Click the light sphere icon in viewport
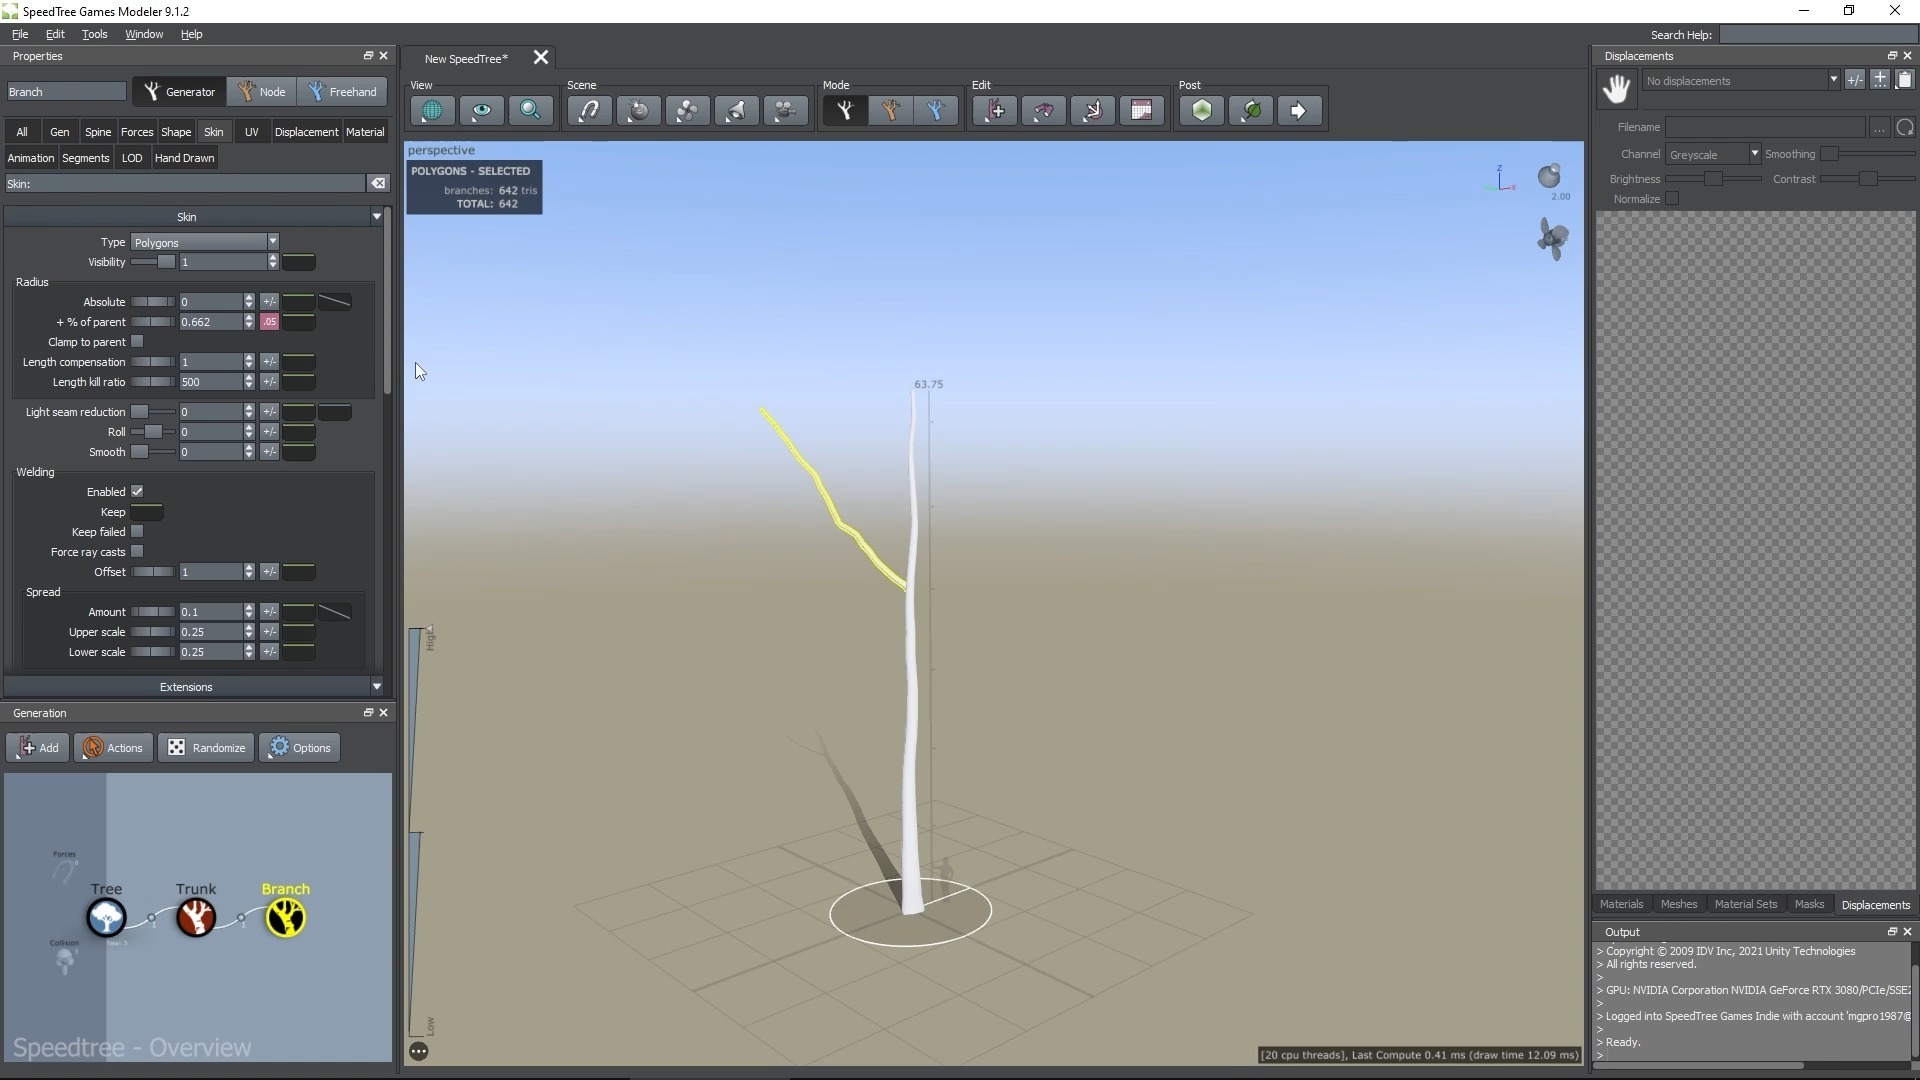This screenshot has height=1080, width=1920. [1549, 177]
